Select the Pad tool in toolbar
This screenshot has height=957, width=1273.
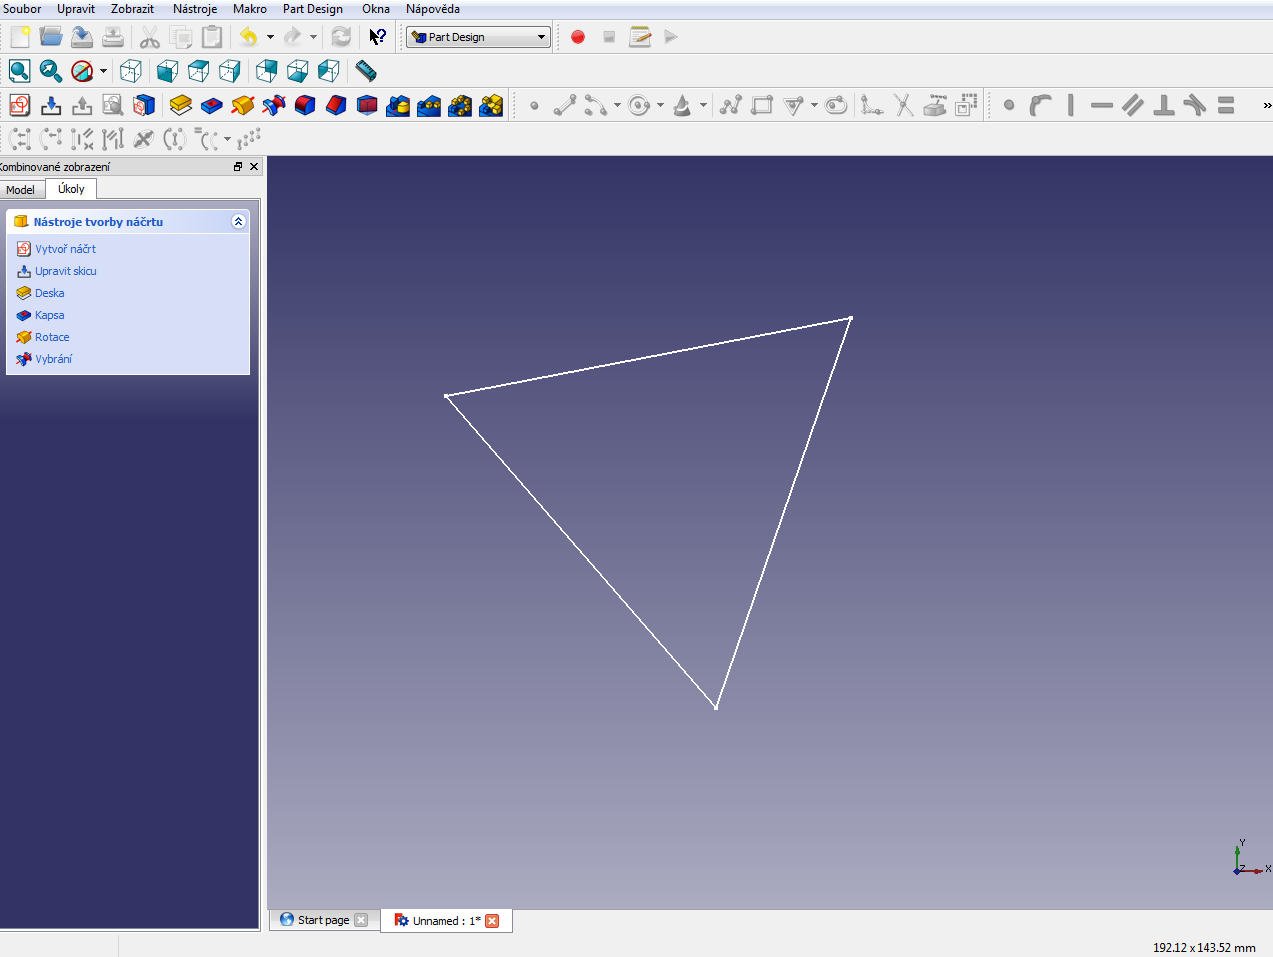tap(181, 105)
